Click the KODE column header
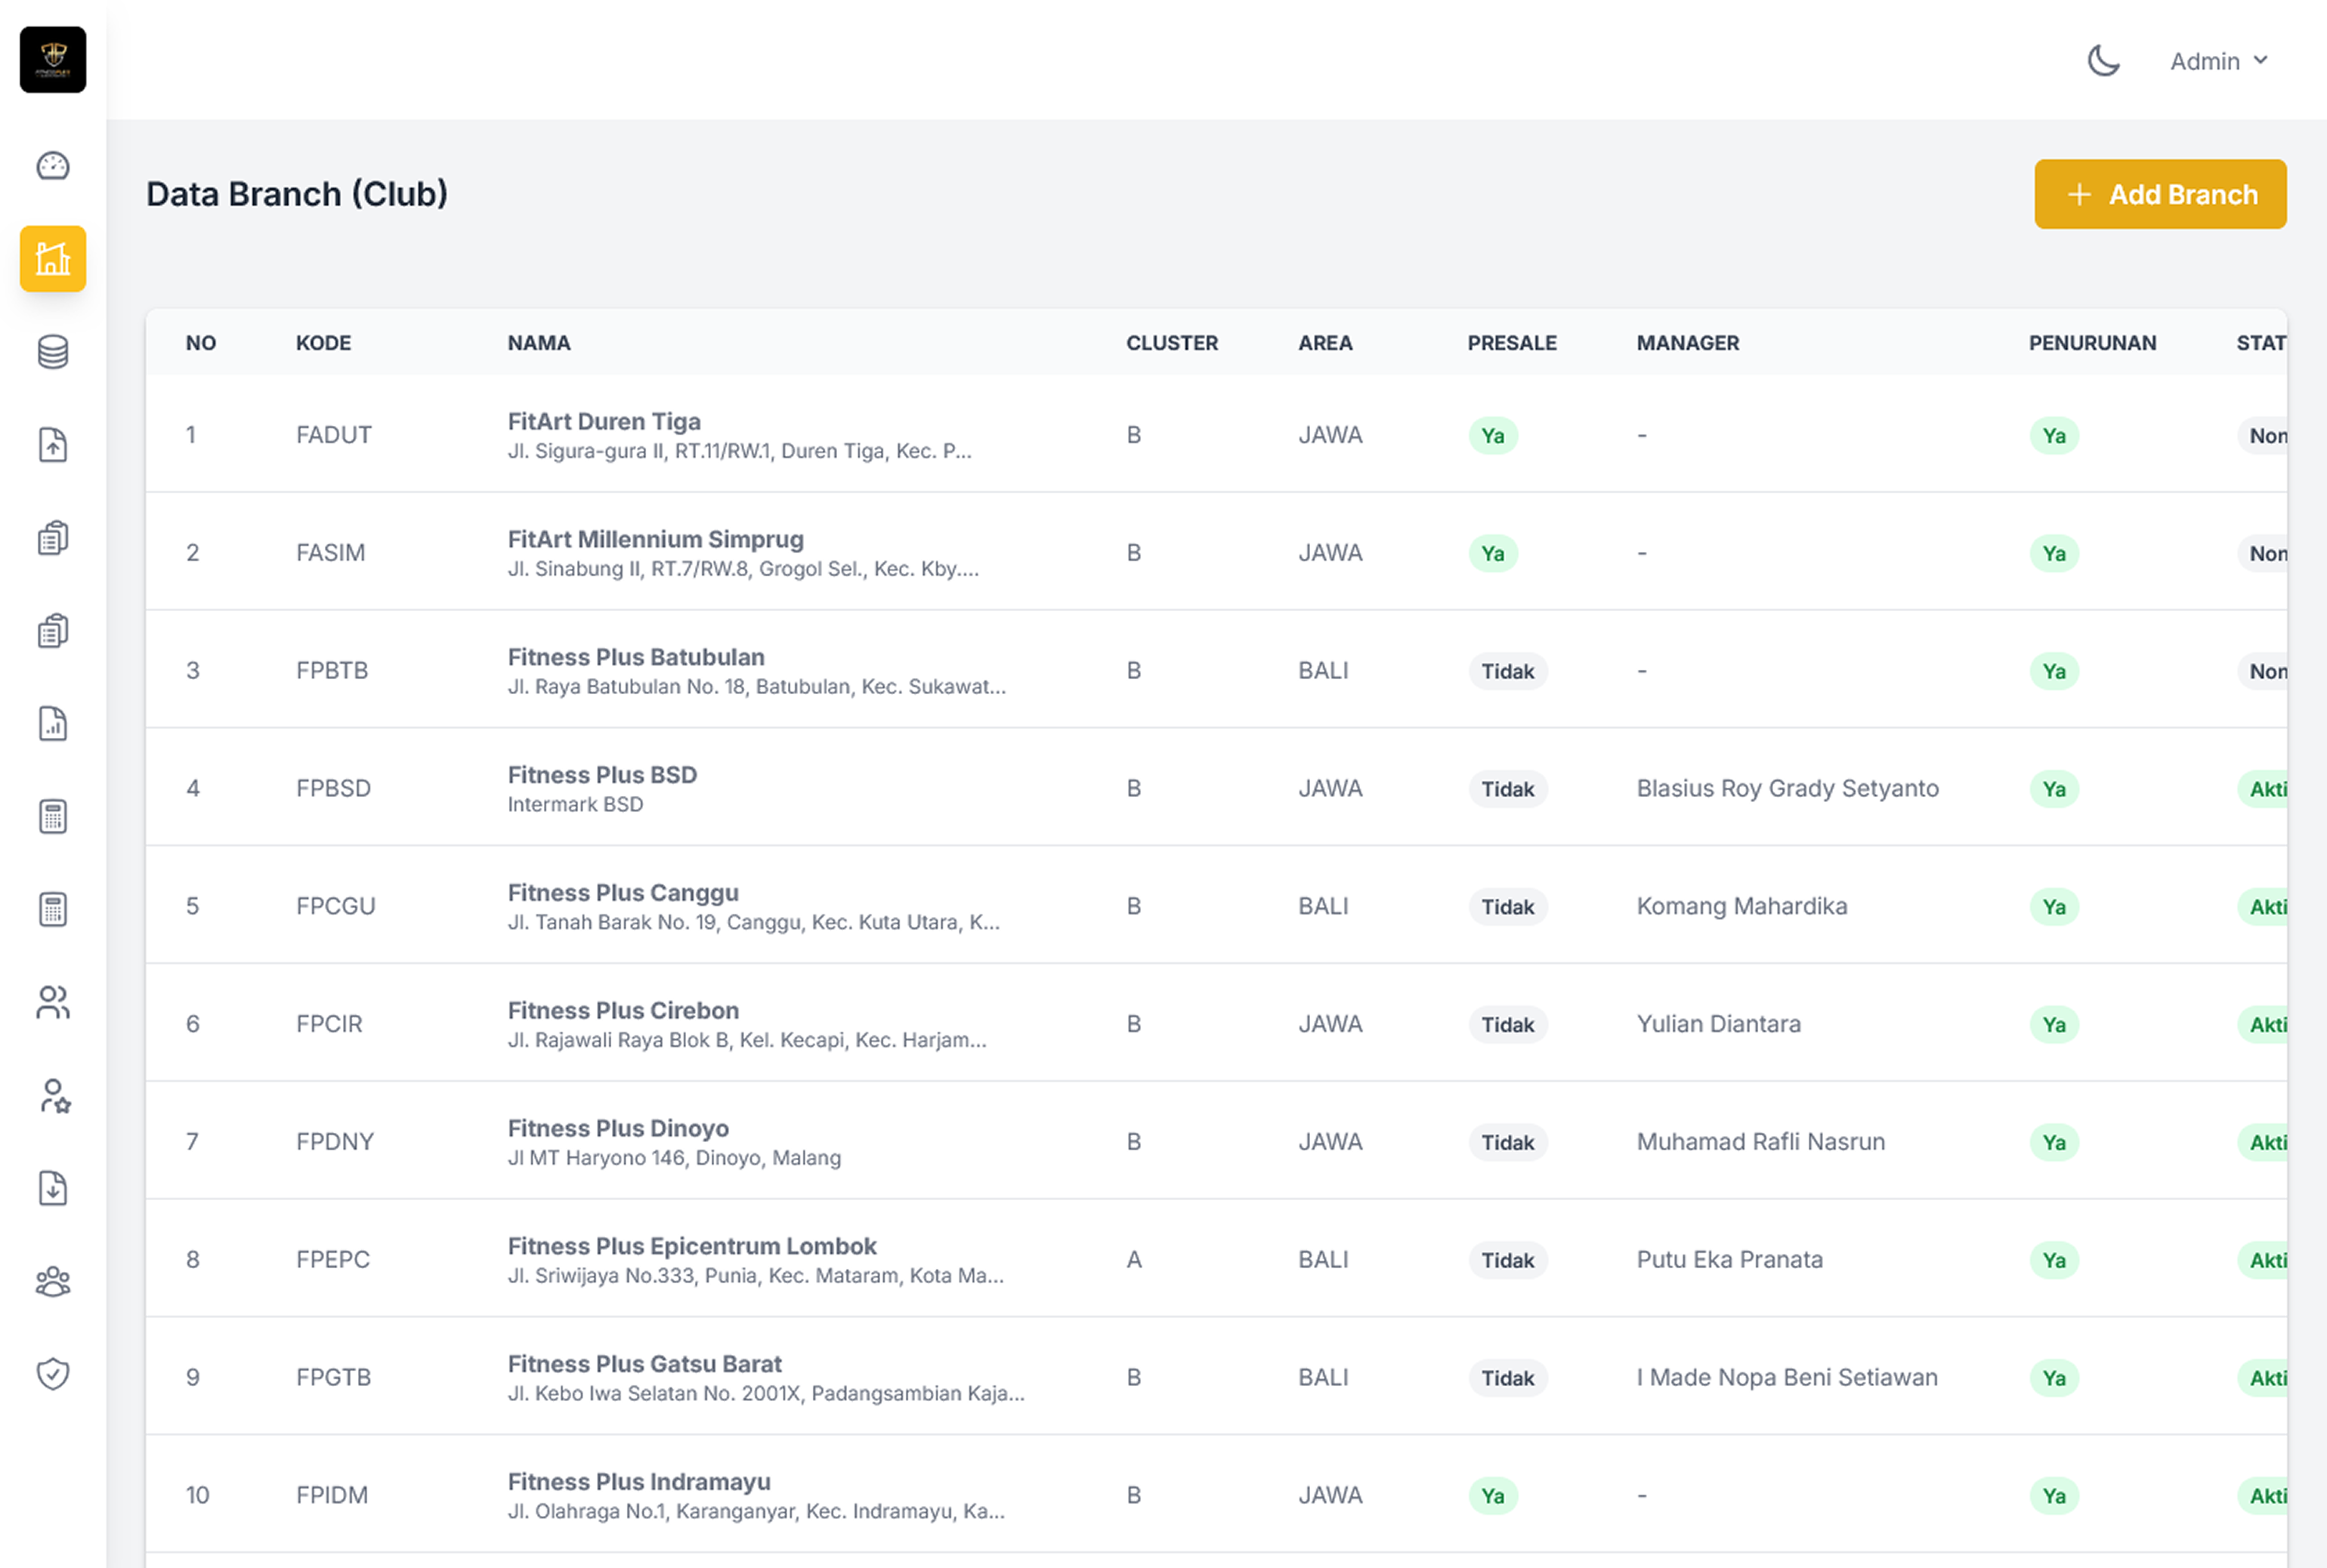 (x=323, y=343)
